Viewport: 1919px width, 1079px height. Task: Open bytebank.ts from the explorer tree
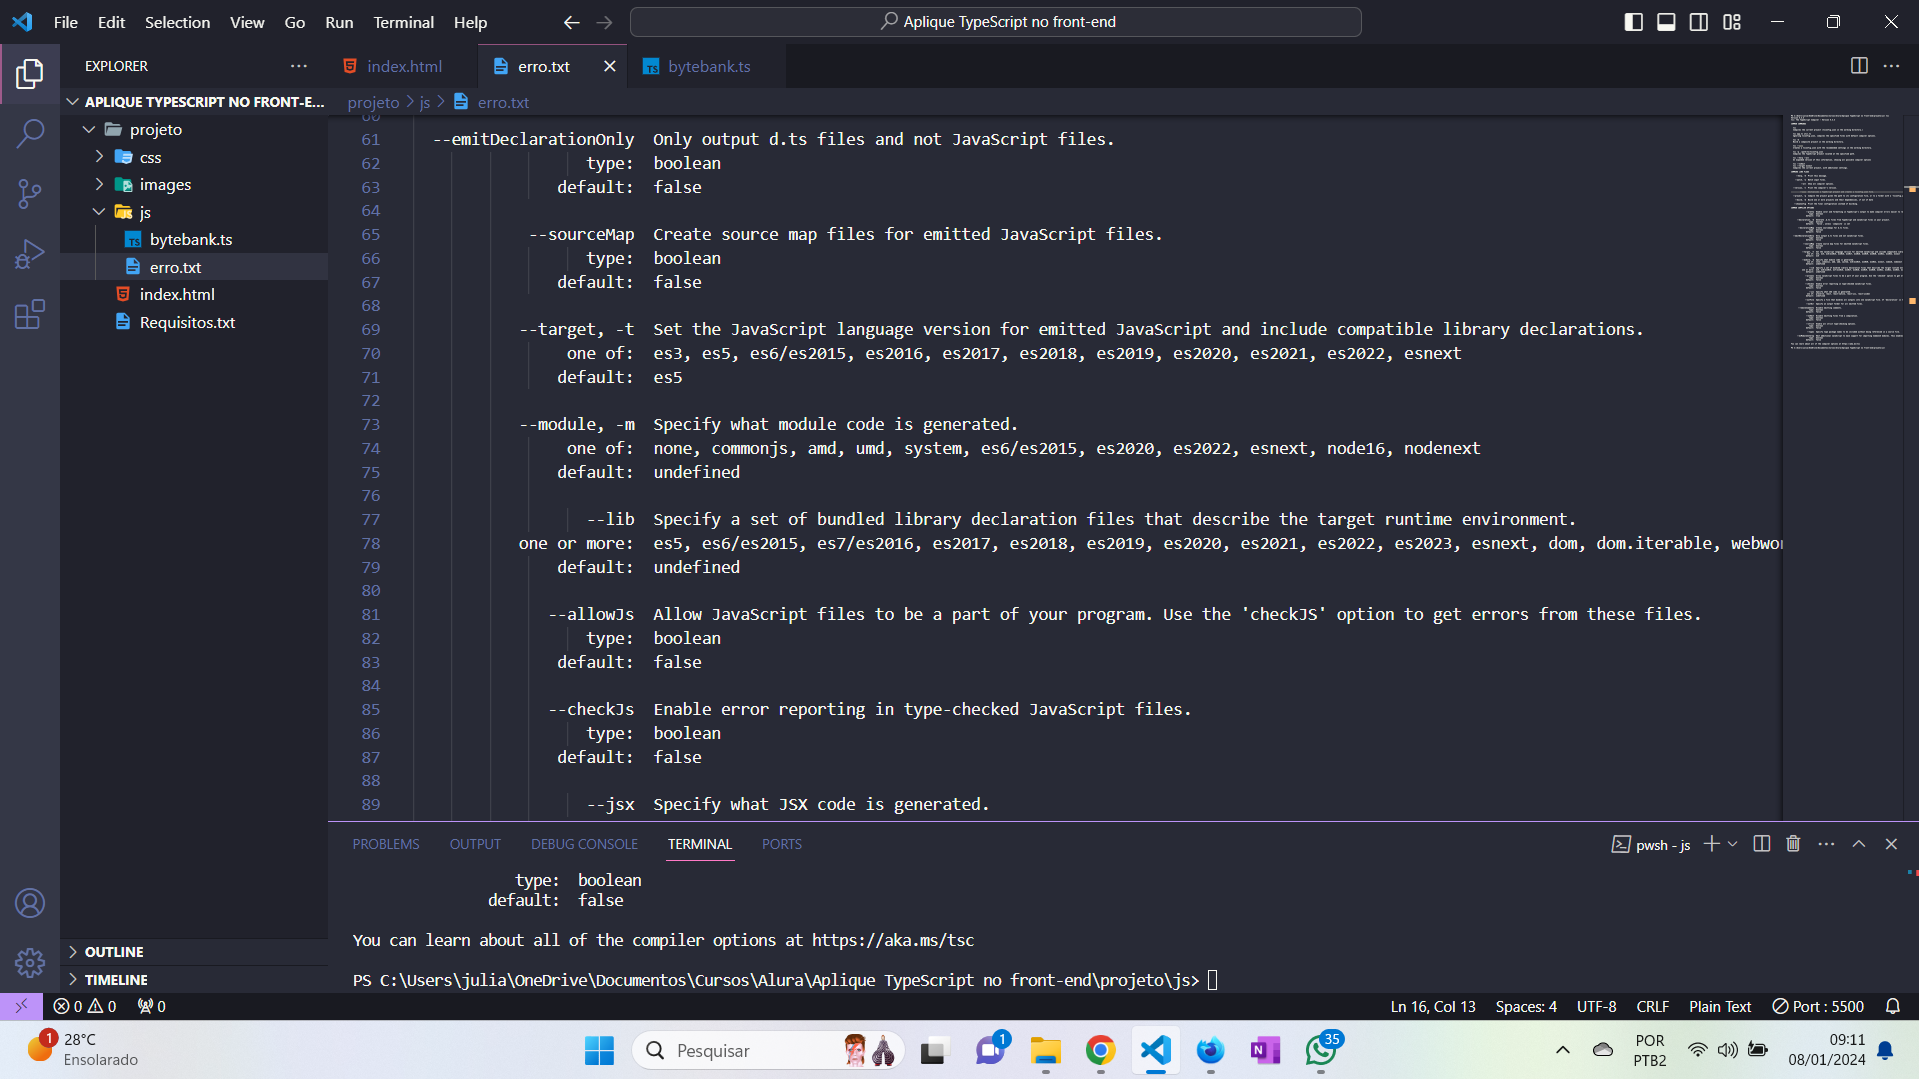(x=195, y=239)
